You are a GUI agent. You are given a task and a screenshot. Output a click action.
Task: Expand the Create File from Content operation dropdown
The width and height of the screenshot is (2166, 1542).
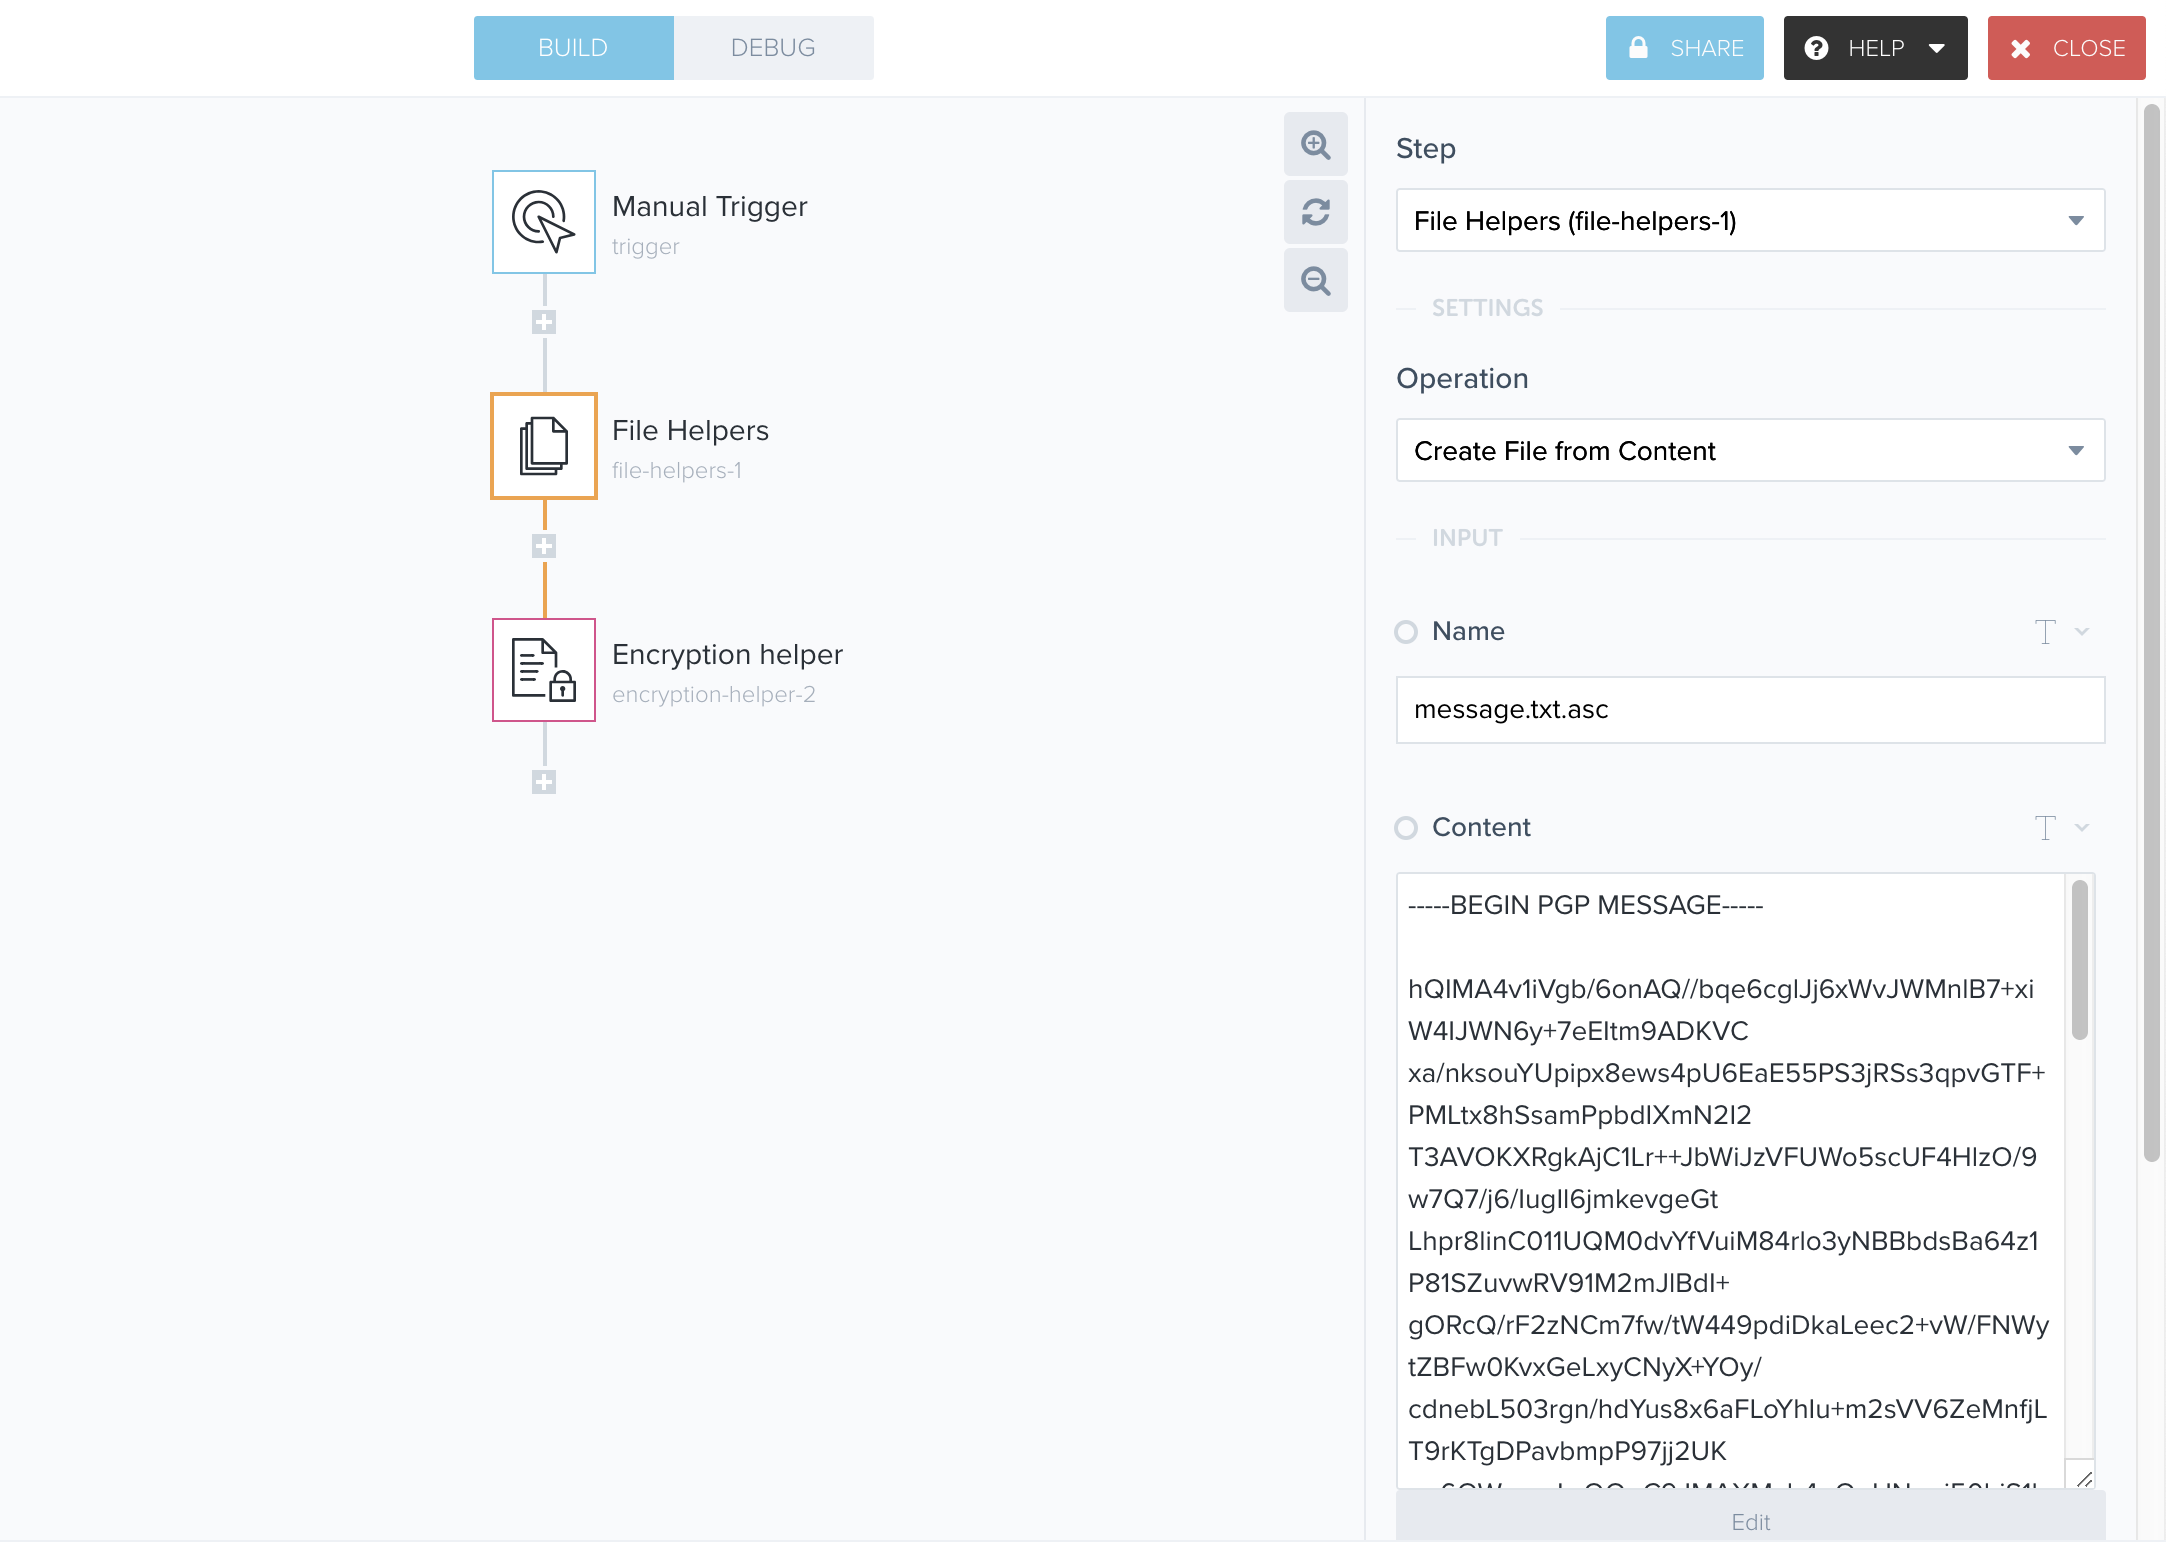click(x=1750, y=450)
